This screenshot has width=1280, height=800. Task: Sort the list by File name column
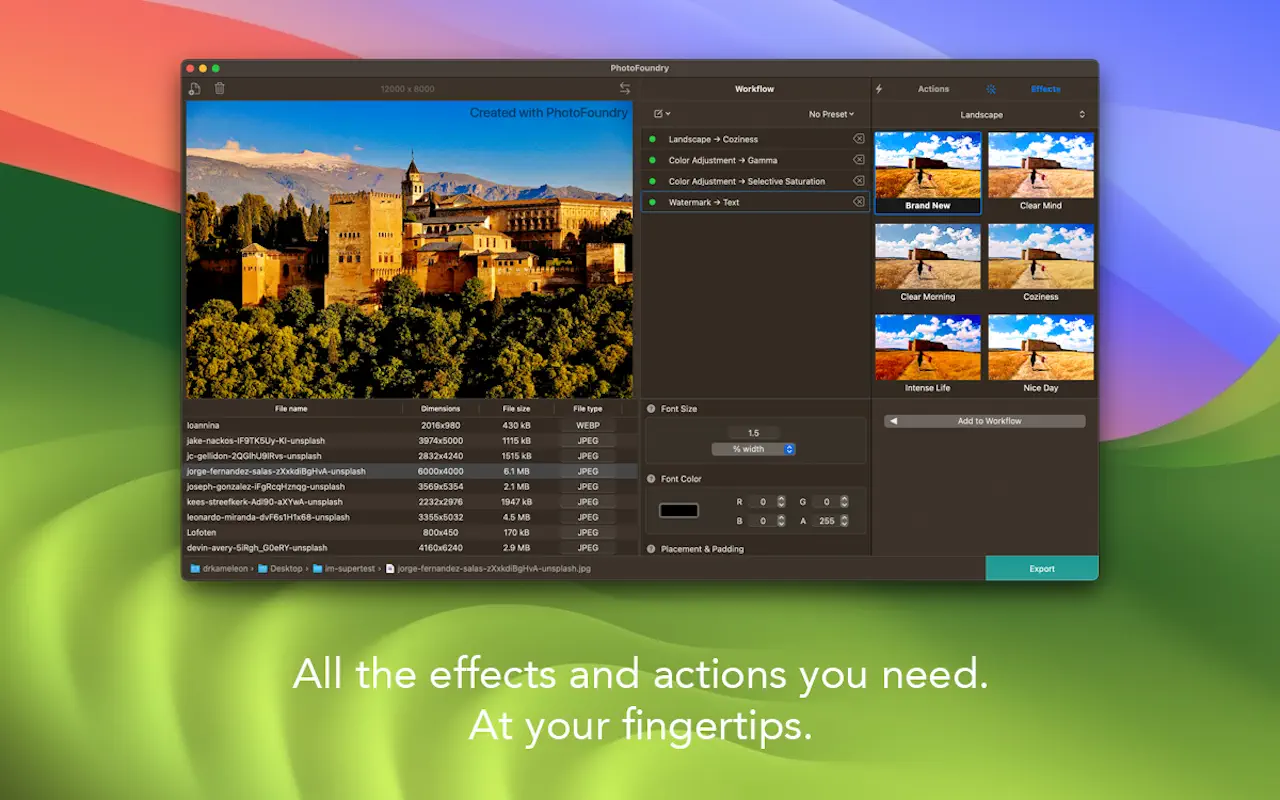(292, 408)
